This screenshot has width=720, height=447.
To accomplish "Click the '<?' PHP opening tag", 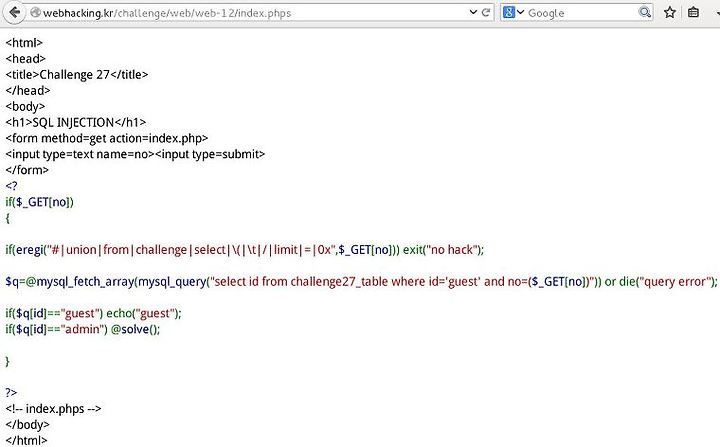I will pyautogui.click(x=11, y=186).
